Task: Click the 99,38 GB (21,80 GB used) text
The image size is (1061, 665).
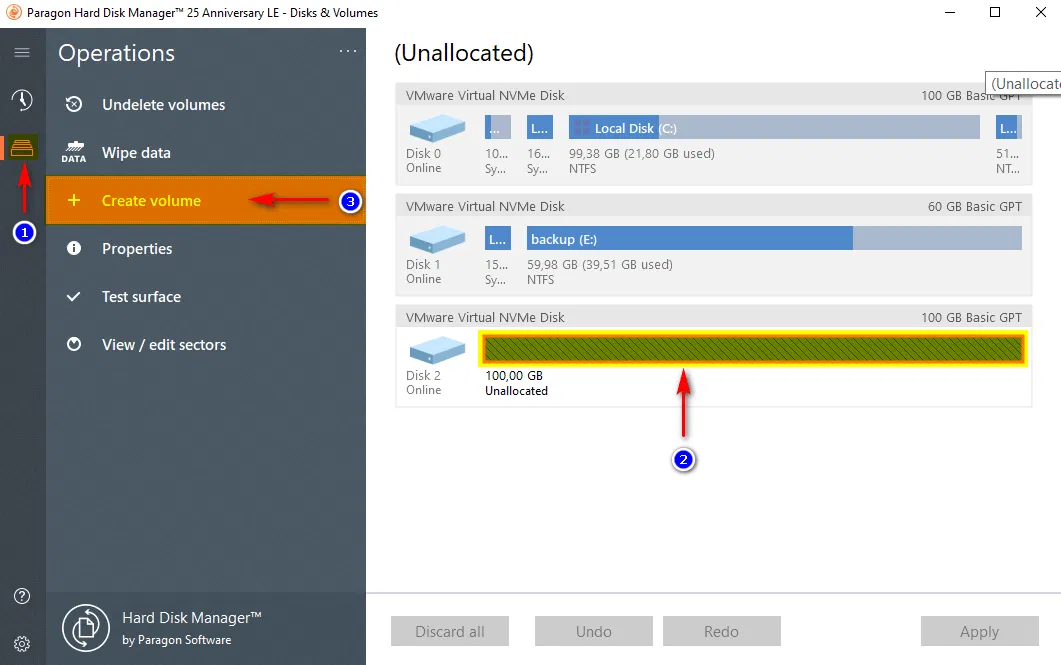Action: coord(641,154)
